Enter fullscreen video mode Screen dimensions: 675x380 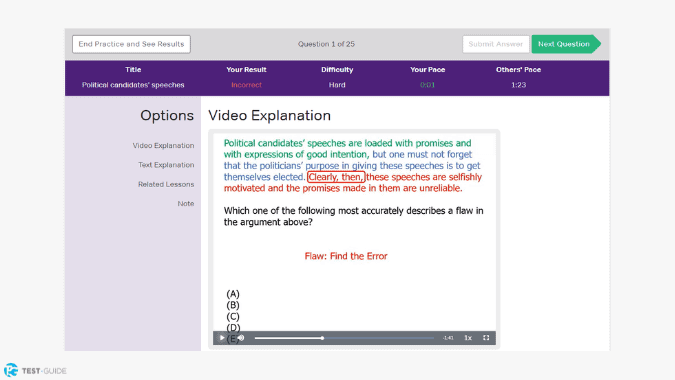pos(486,338)
